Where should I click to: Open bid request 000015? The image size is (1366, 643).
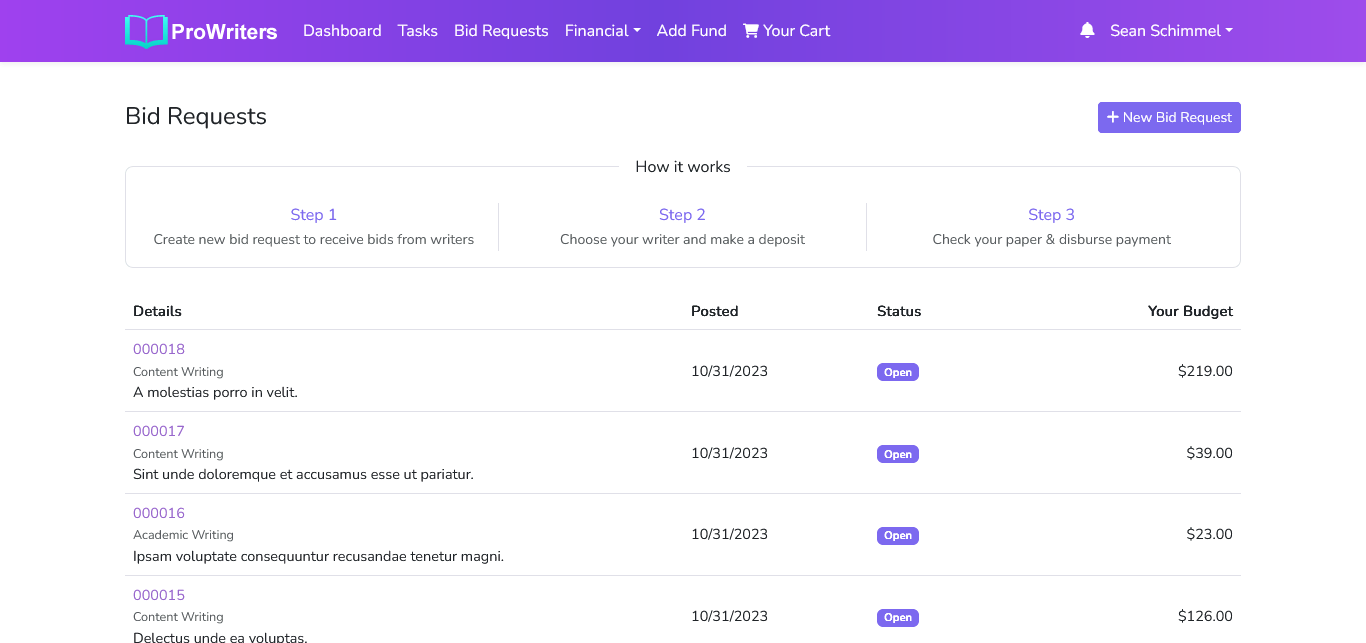[159, 595]
